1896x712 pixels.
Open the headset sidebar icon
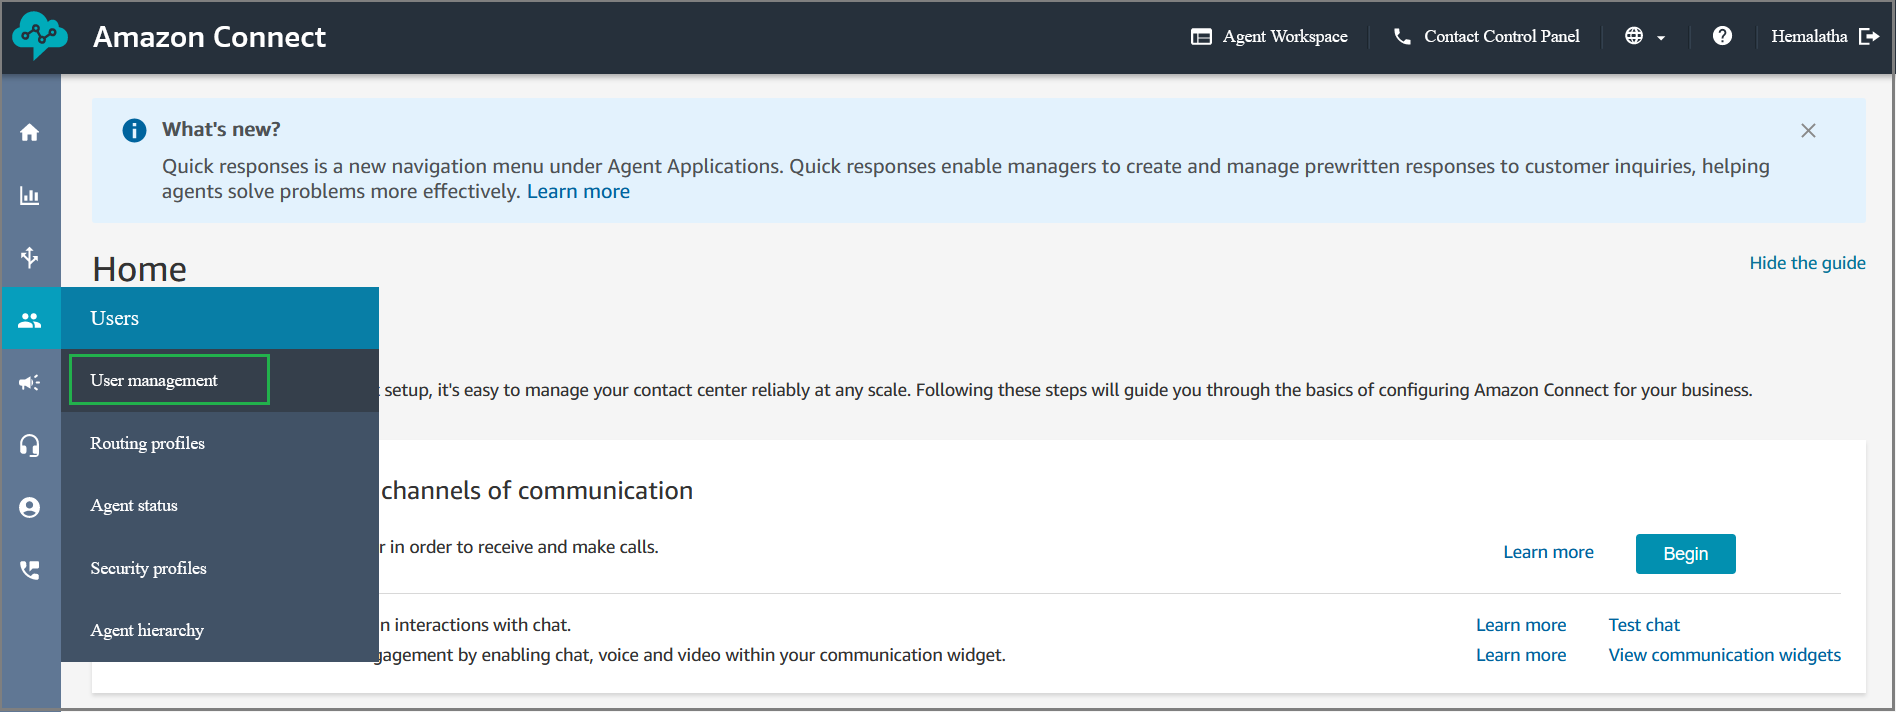(x=30, y=445)
